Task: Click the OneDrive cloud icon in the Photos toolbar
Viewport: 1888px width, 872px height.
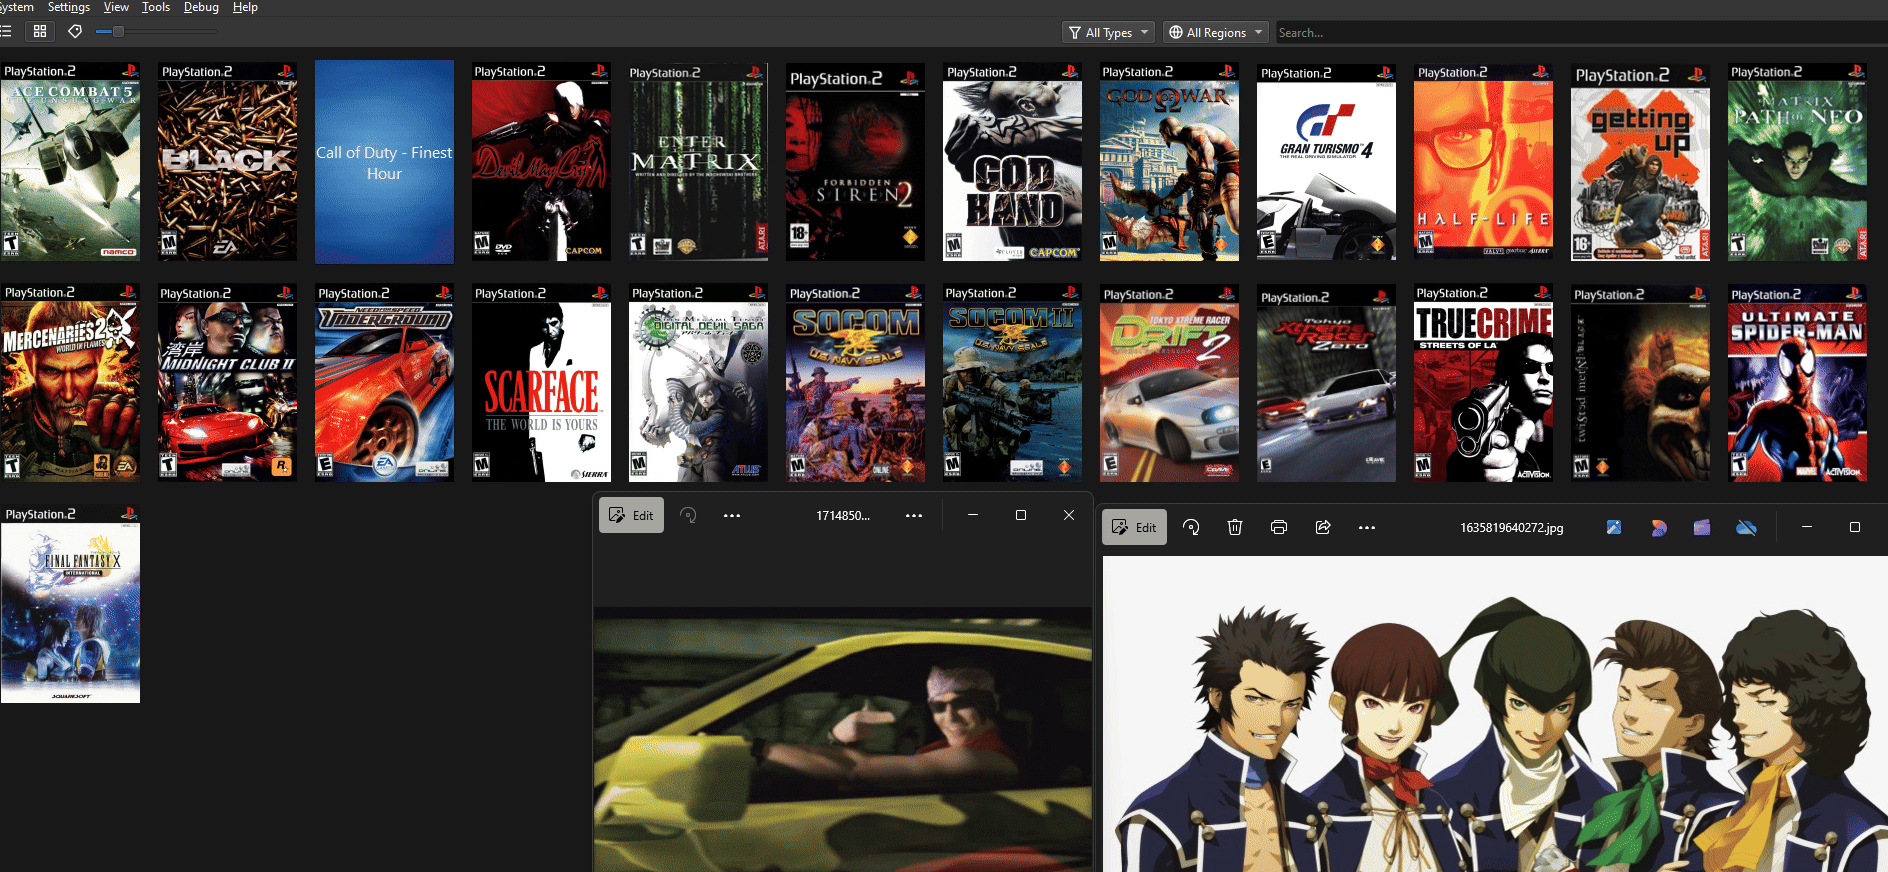Action: coord(1746,527)
